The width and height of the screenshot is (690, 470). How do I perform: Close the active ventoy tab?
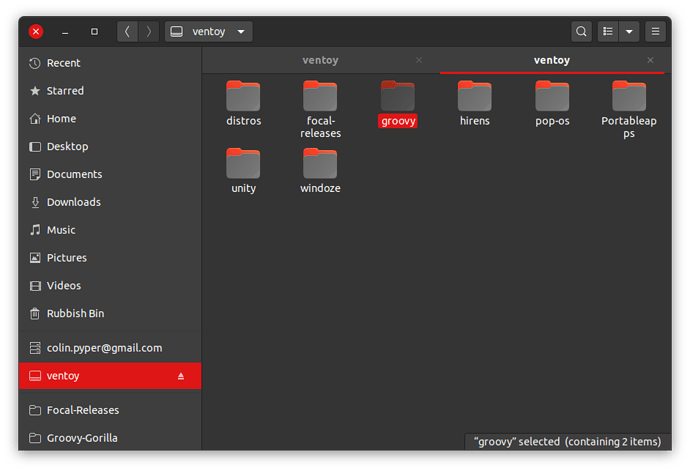click(650, 60)
